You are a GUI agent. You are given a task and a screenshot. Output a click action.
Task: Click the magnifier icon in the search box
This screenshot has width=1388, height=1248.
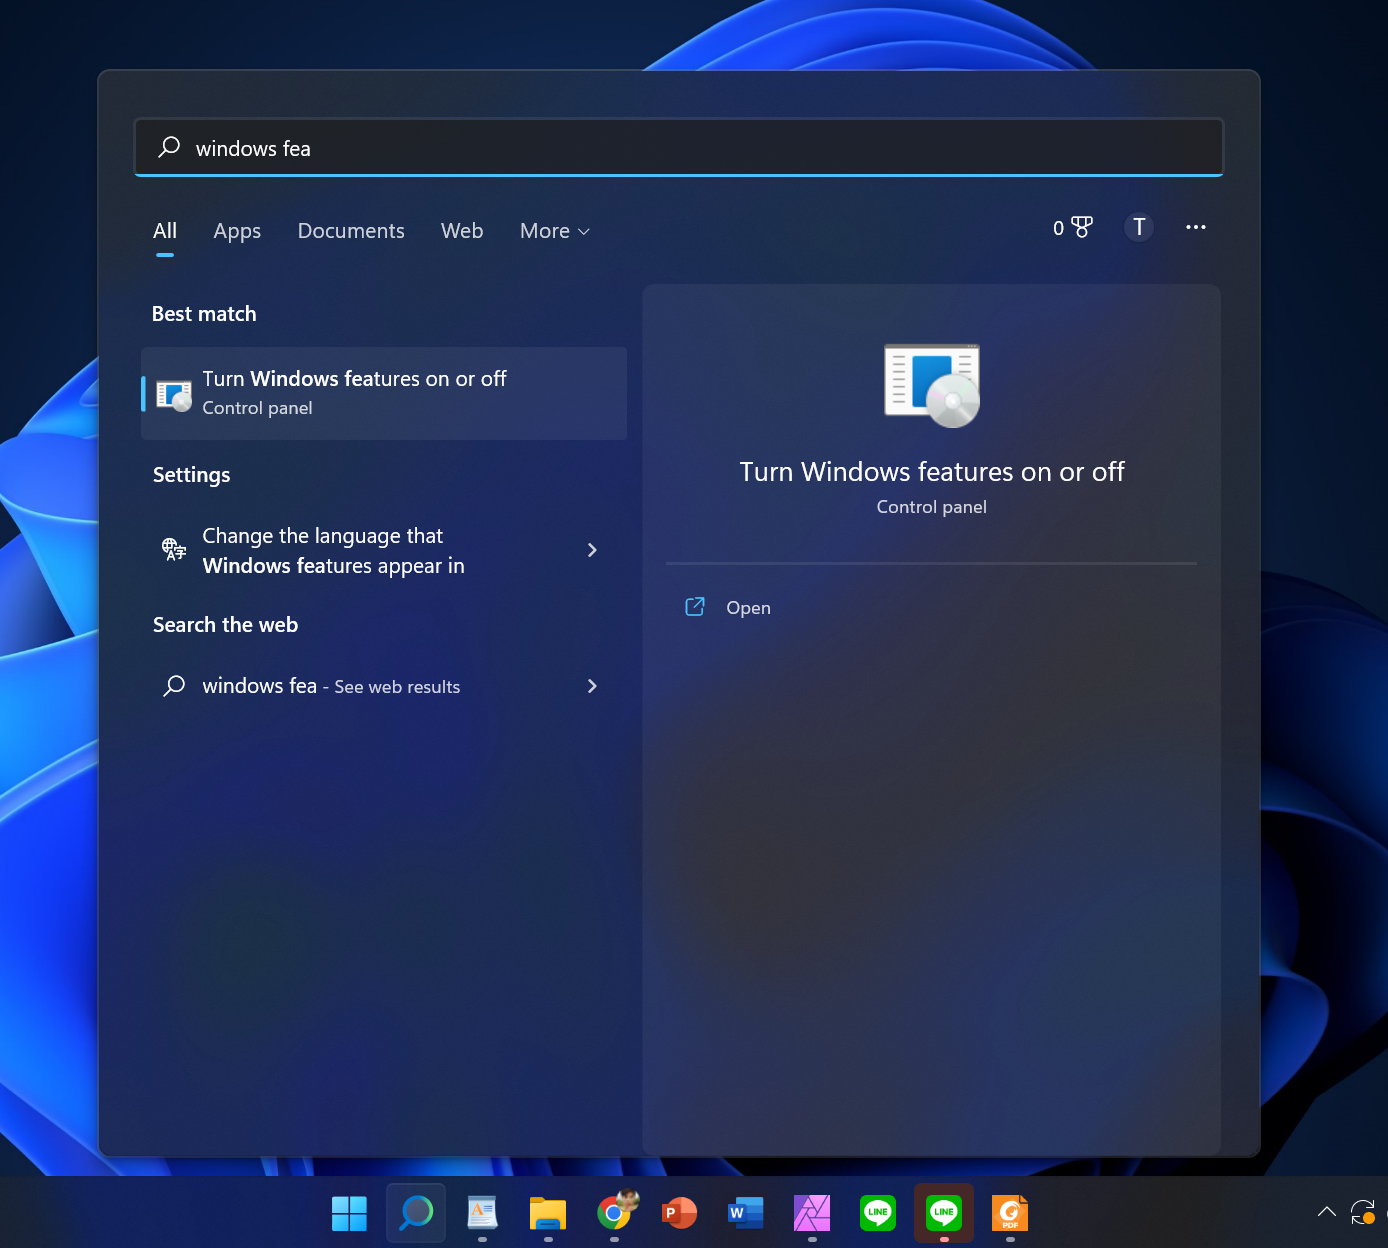click(x=169, y=147)
